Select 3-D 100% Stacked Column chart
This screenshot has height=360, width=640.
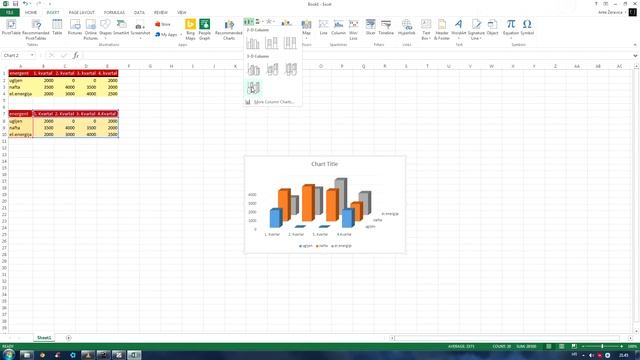[290, 69]
